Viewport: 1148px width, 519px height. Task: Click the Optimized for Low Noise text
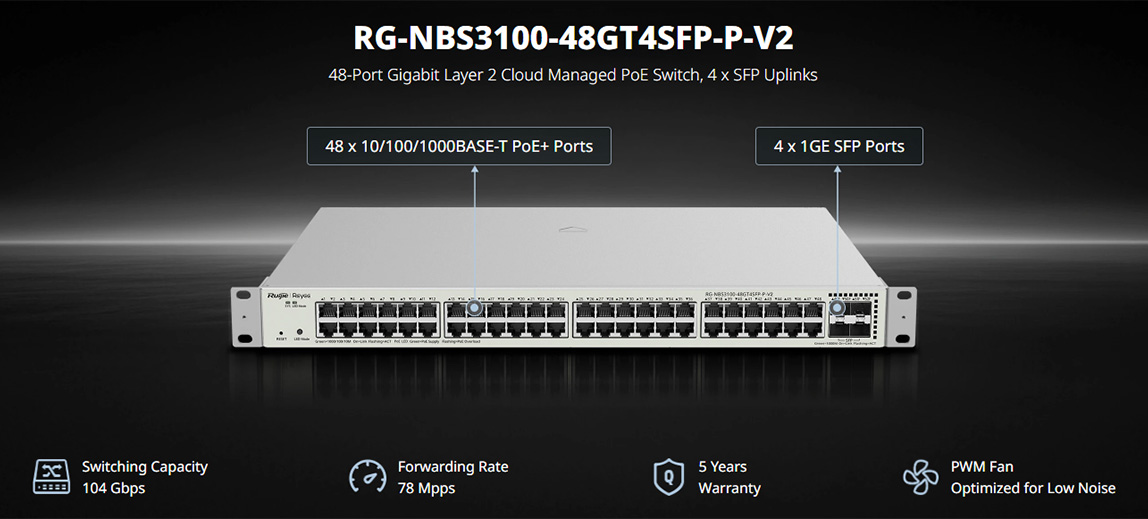1033,488
